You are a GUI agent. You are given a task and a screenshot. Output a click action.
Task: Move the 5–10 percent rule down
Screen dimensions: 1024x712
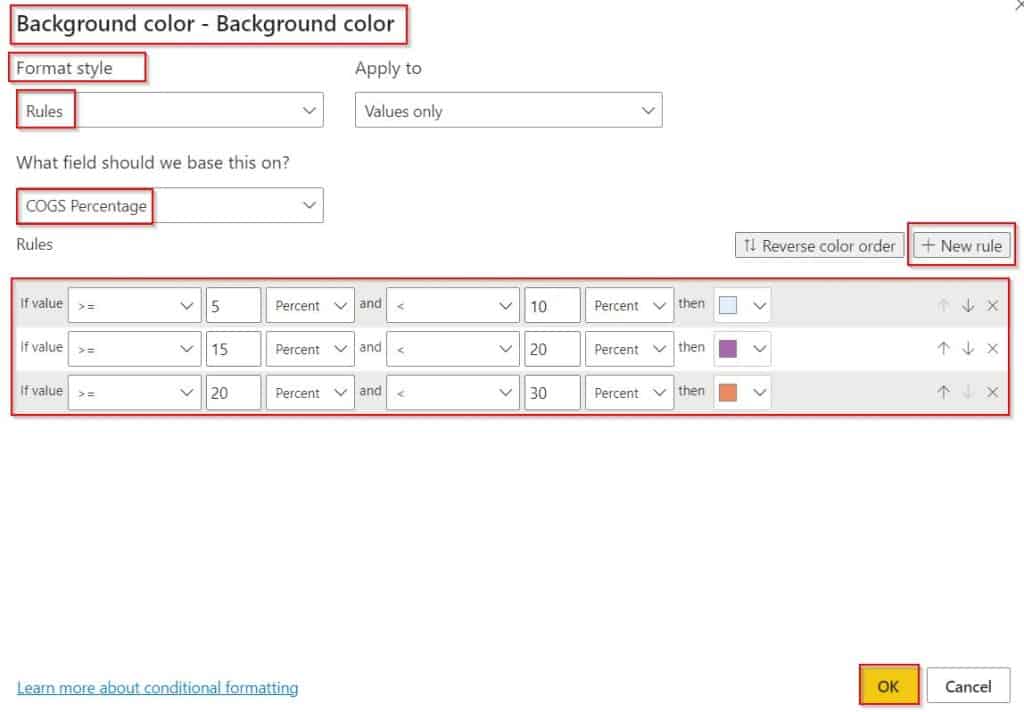point(968,305)
